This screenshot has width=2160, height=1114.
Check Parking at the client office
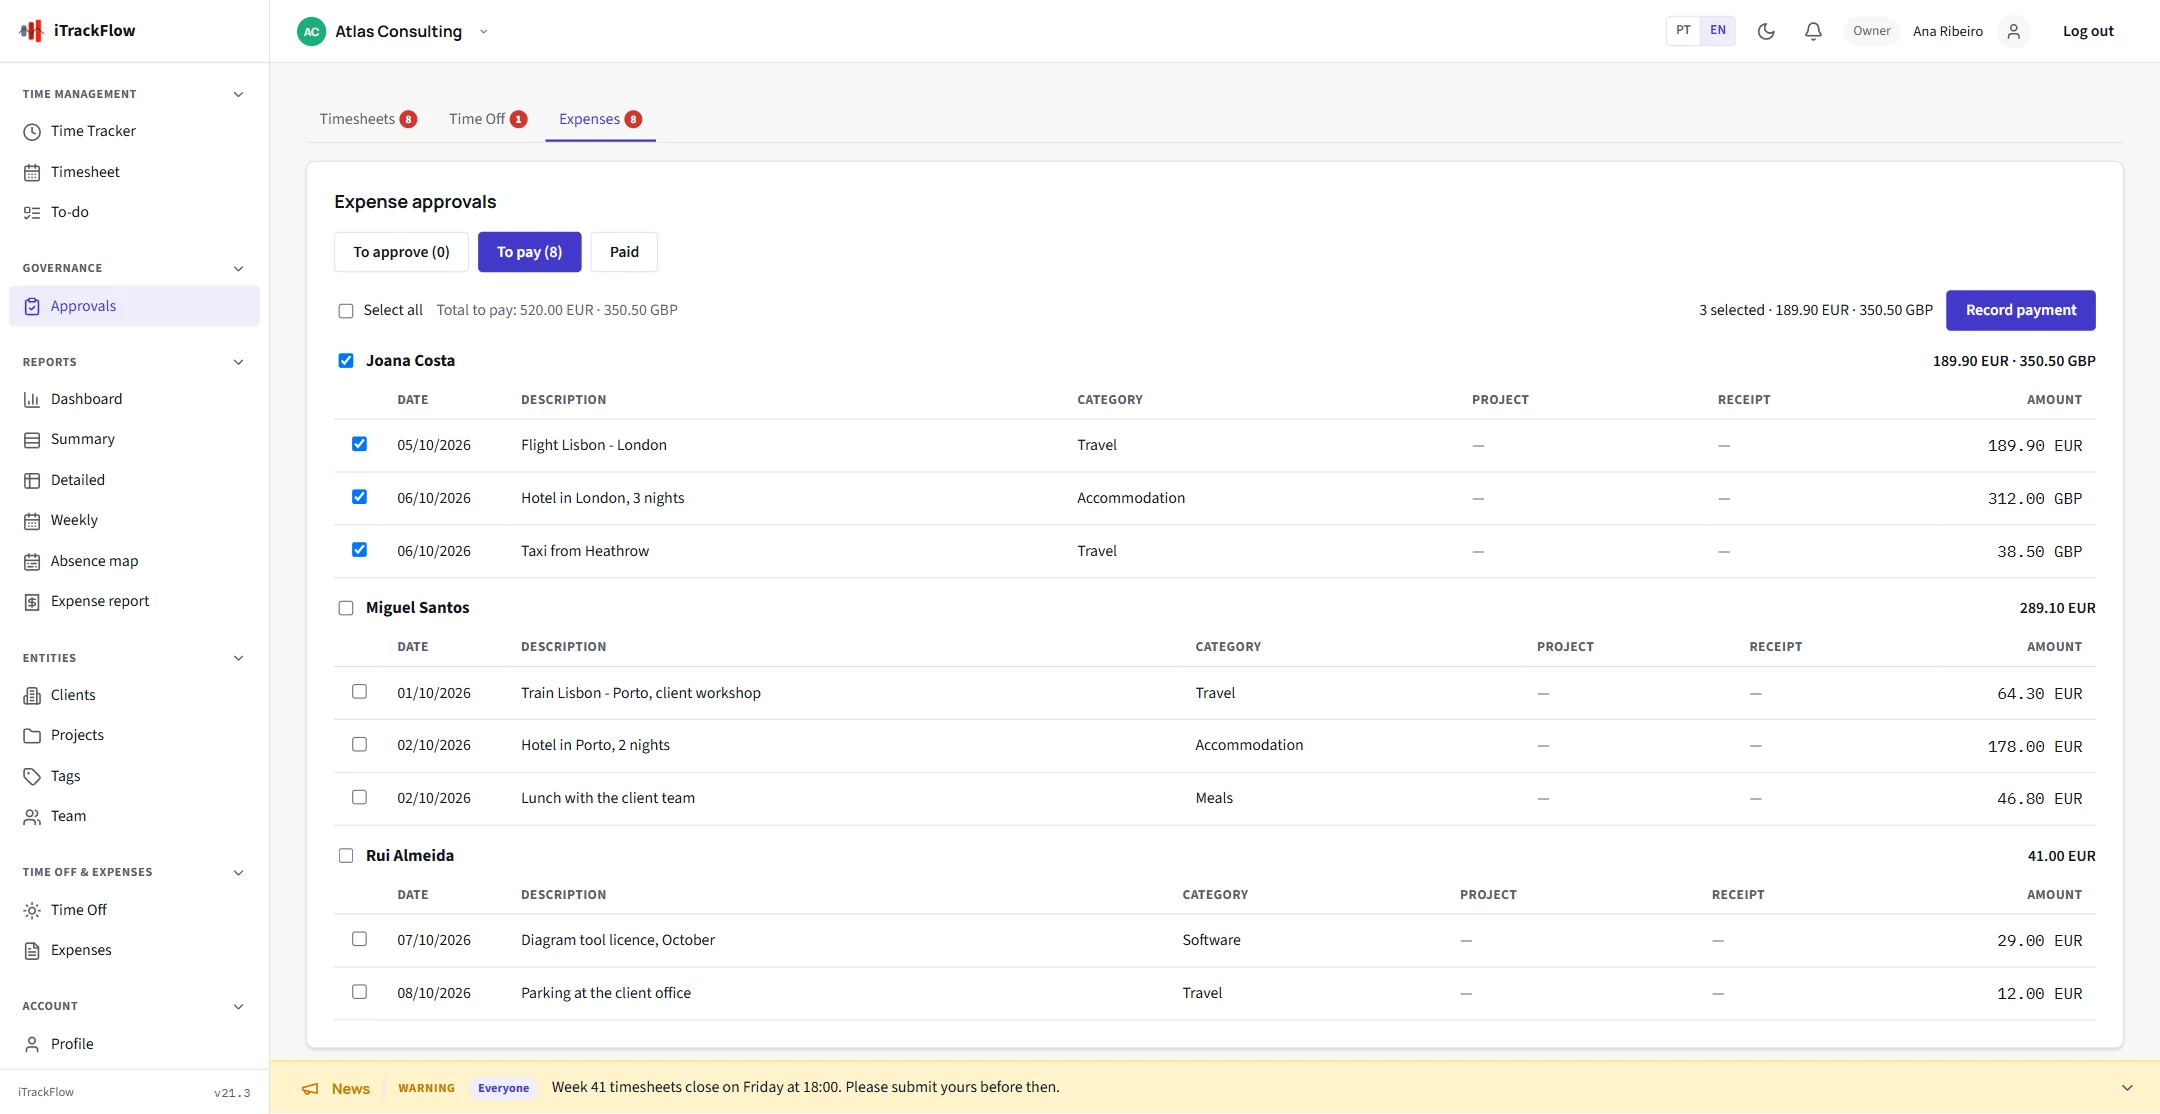(x=359, y=992)
